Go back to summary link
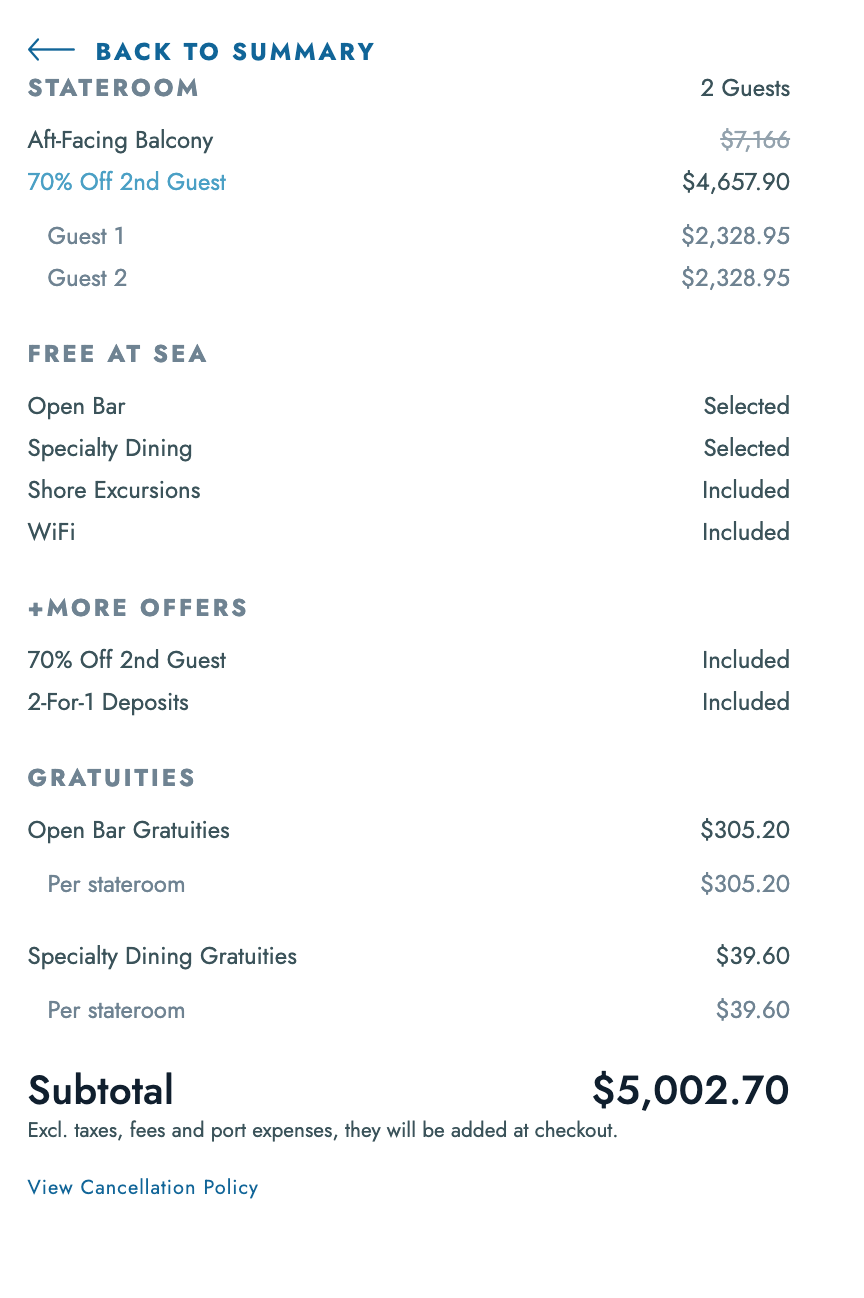864x1298 pixels. pos(234,52)
